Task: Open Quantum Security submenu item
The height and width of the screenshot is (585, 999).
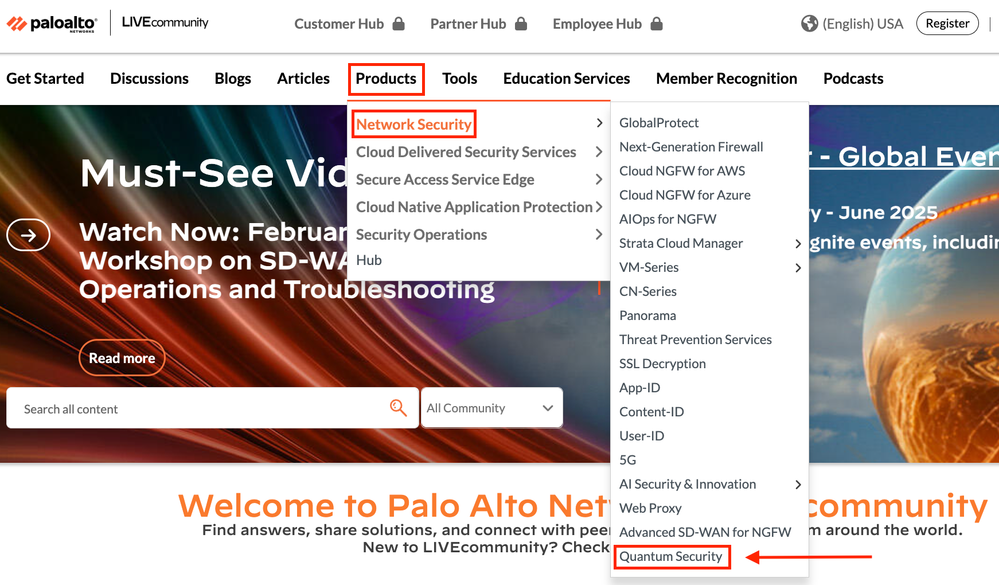Action: [x=671, y=556]
